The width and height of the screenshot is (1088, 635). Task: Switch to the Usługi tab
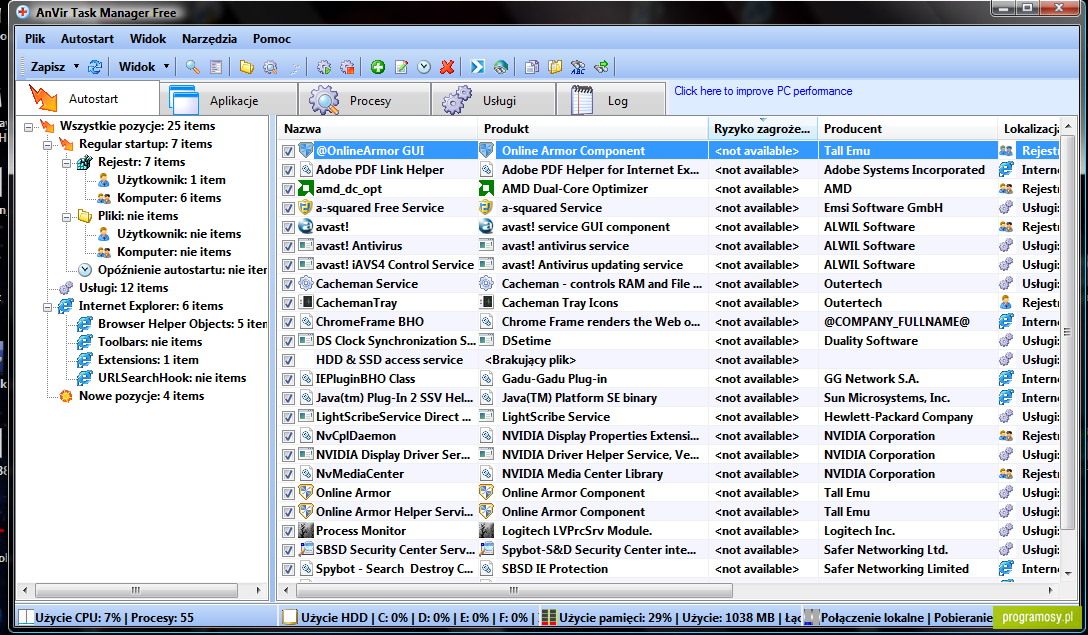coord(494,100)
